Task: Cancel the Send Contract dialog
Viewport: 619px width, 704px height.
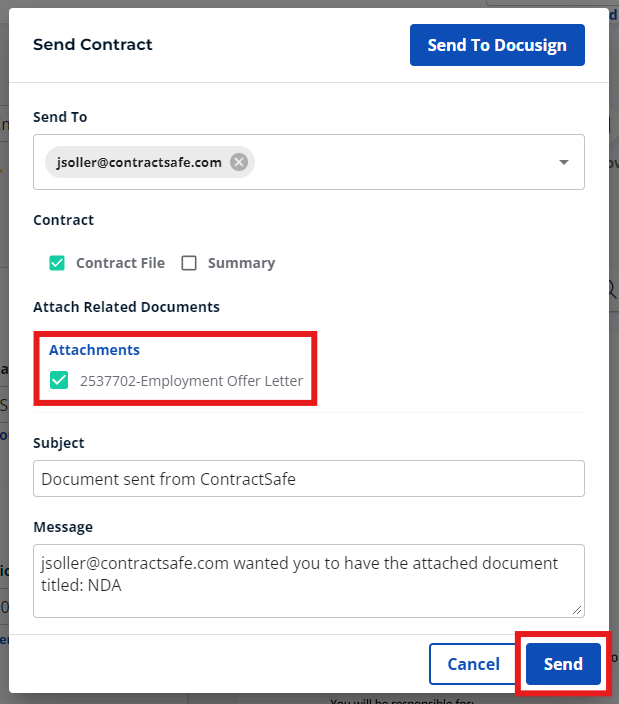Action: point(473,664)
